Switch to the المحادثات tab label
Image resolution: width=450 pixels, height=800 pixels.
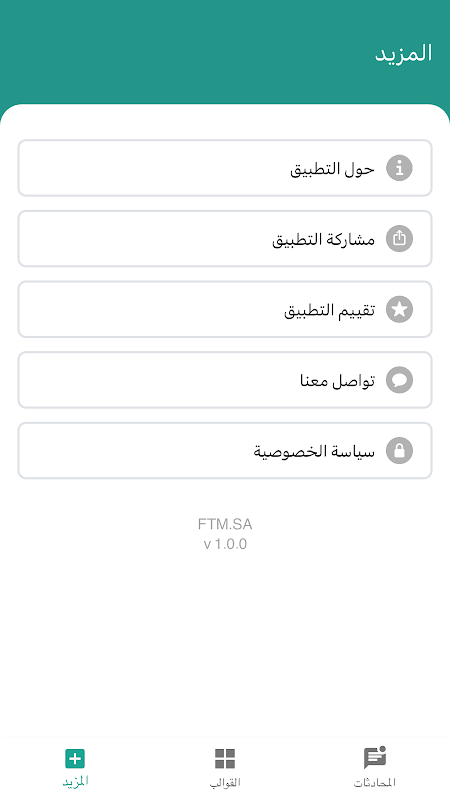[x=374, y=782]
